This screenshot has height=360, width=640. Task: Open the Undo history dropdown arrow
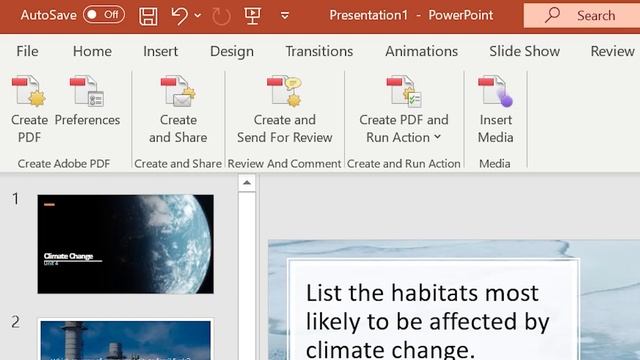click(198, 16)
